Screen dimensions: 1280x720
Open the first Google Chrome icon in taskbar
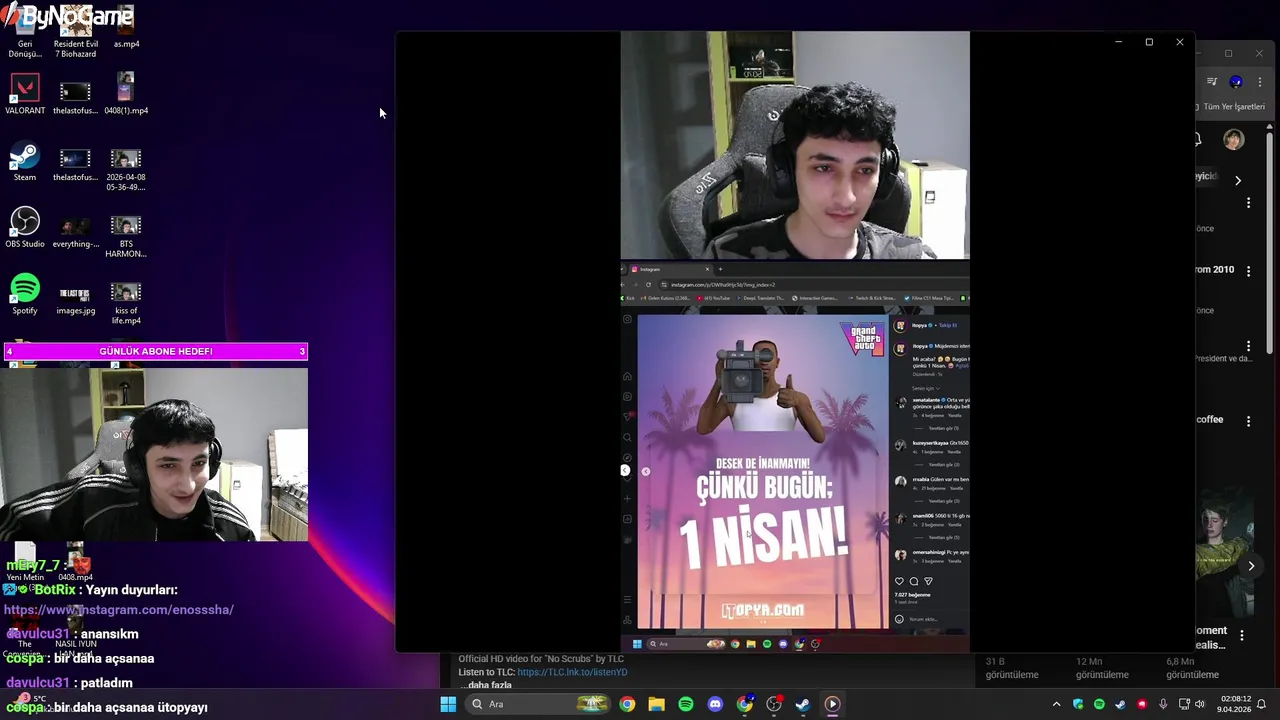coord(627,704)
